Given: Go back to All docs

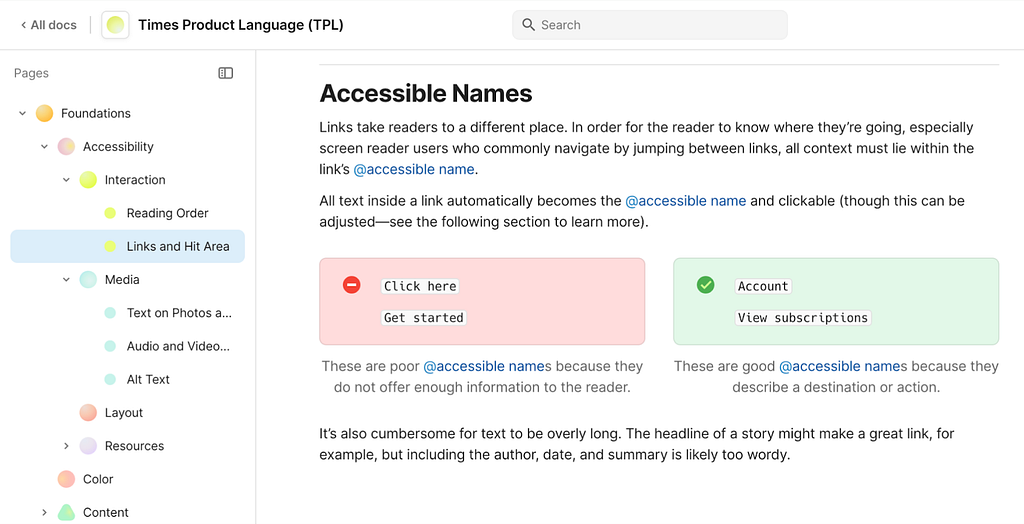Looking at the screenshot, I should (x=49, y=25).
